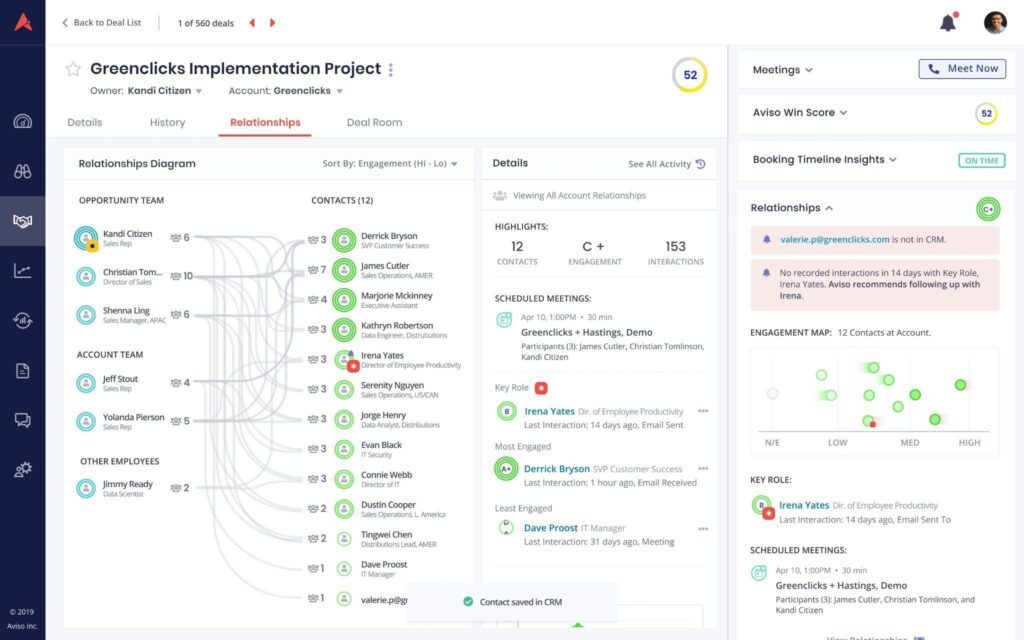Select Yolanda Pierson in Account Team
The image size is (1024, 640).
point(134,421)
